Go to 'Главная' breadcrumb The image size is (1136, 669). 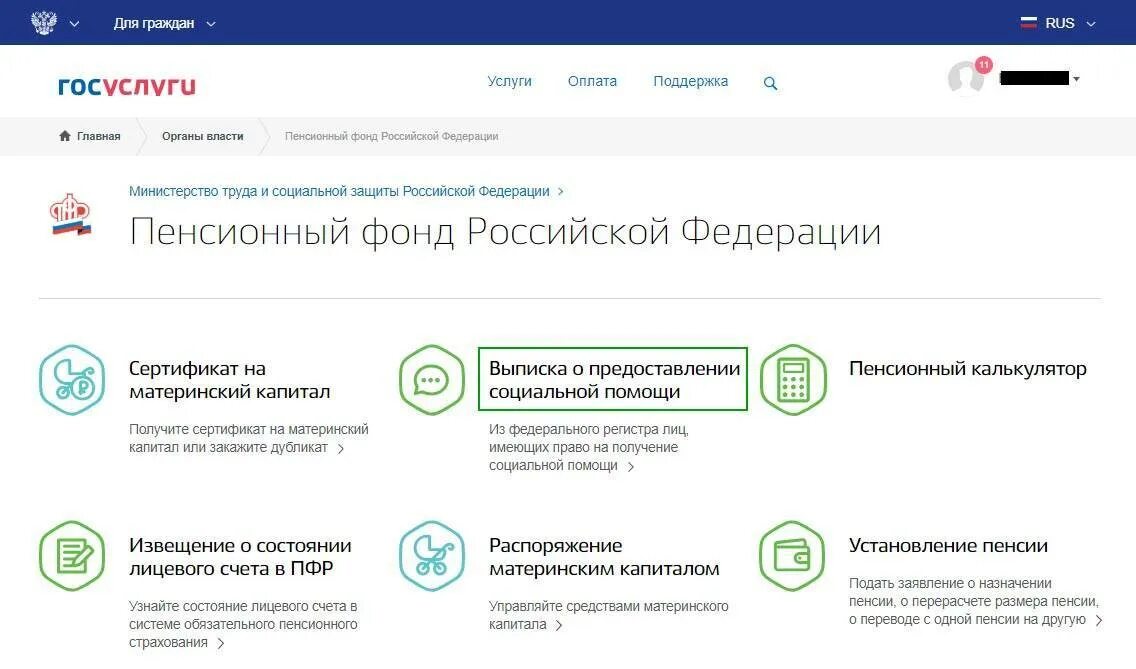99,136
